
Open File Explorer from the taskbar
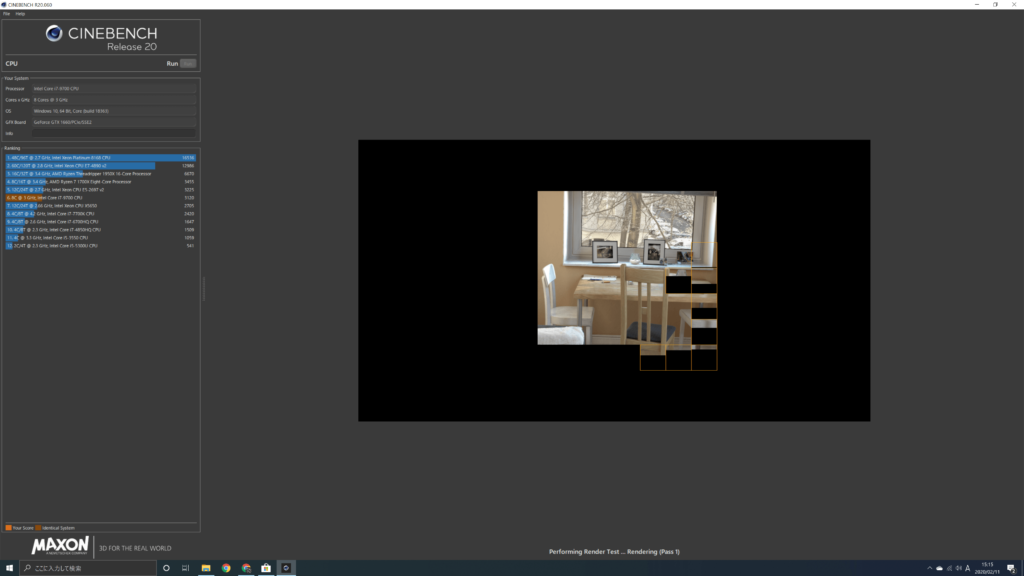click(x=206, y=568)
